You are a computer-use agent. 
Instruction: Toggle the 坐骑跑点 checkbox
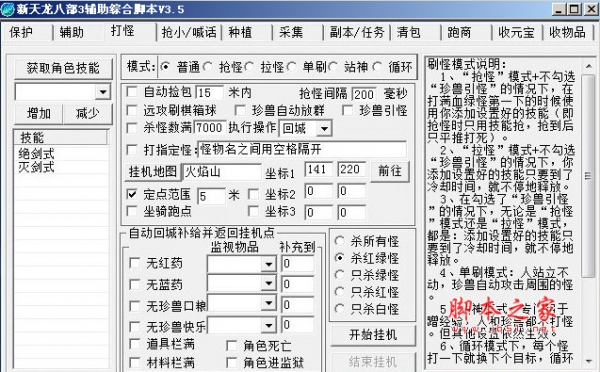(x=132, y=211)
